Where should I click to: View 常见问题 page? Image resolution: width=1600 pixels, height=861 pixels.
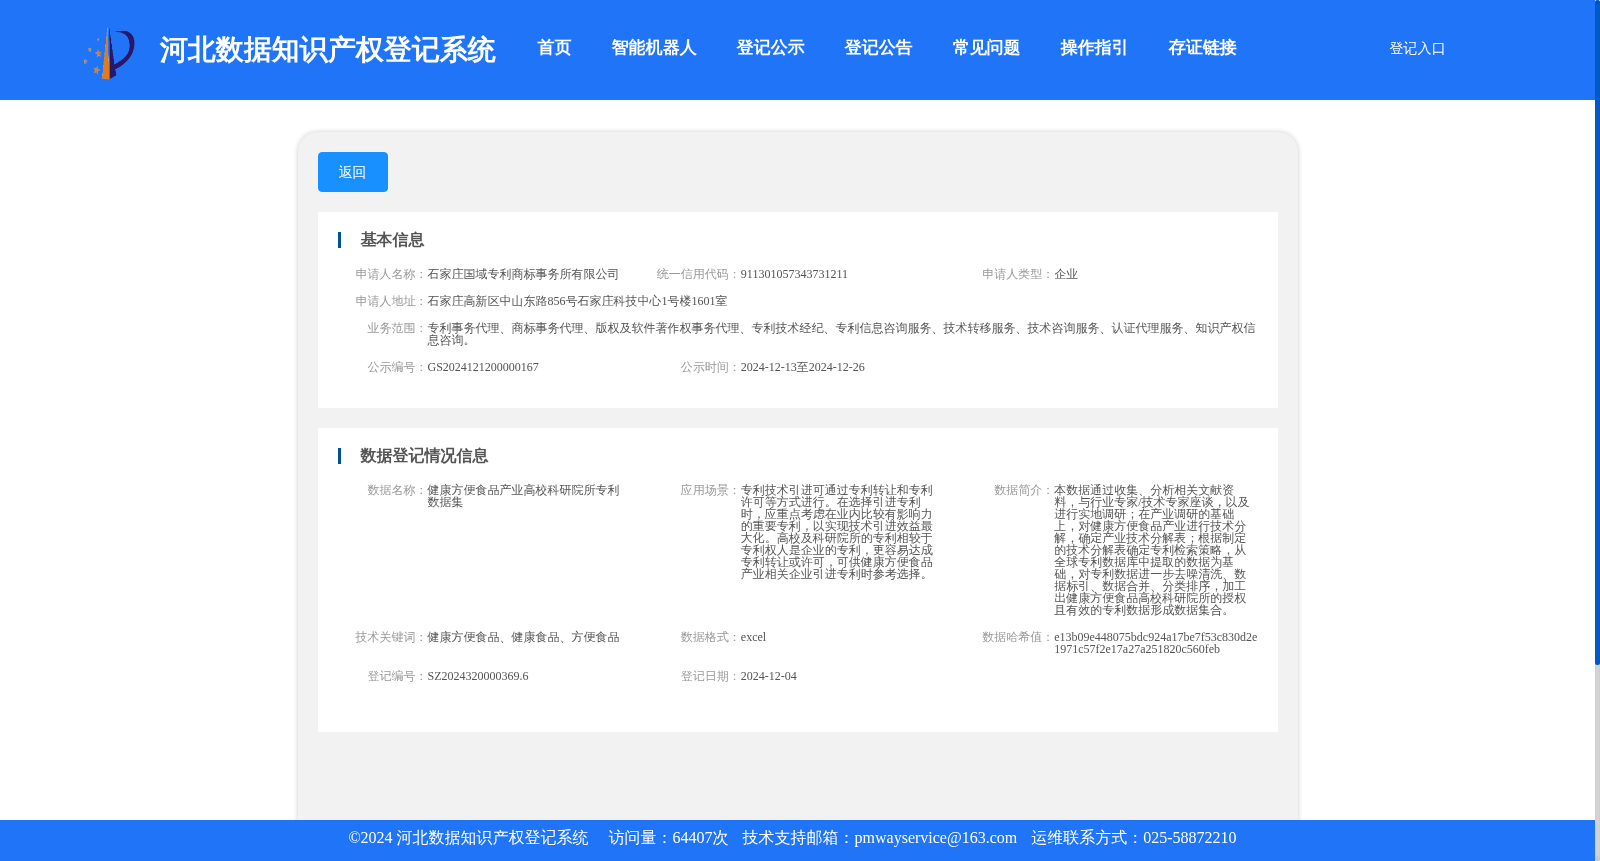(x=986, y=48)
